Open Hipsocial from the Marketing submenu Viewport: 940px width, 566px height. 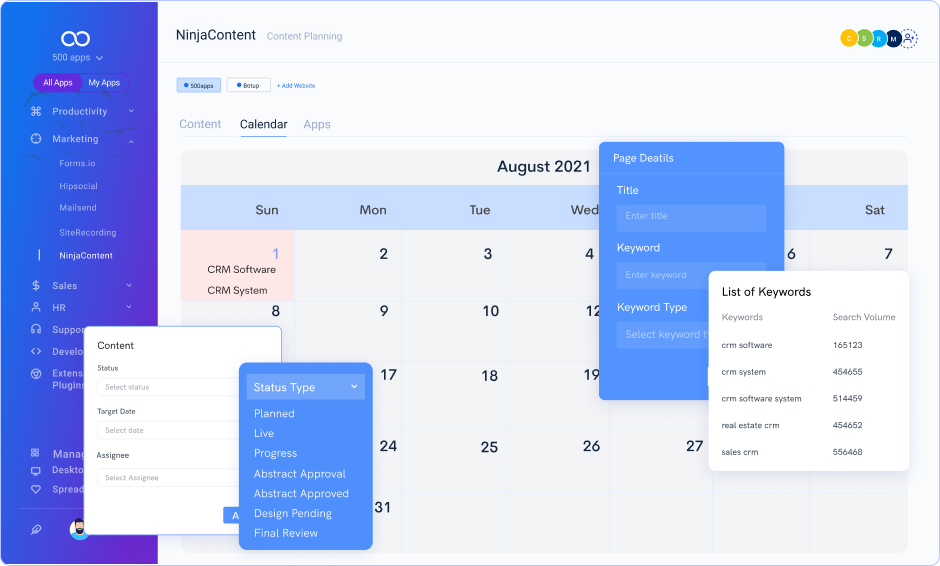[78, 186]
